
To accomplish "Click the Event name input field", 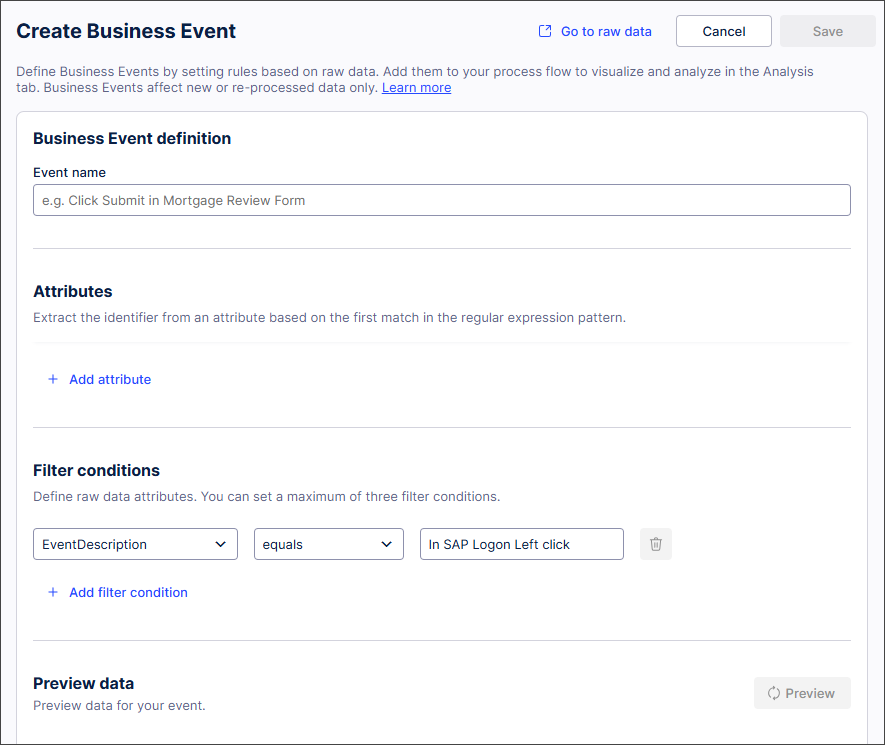I will (x=442, y=199).
